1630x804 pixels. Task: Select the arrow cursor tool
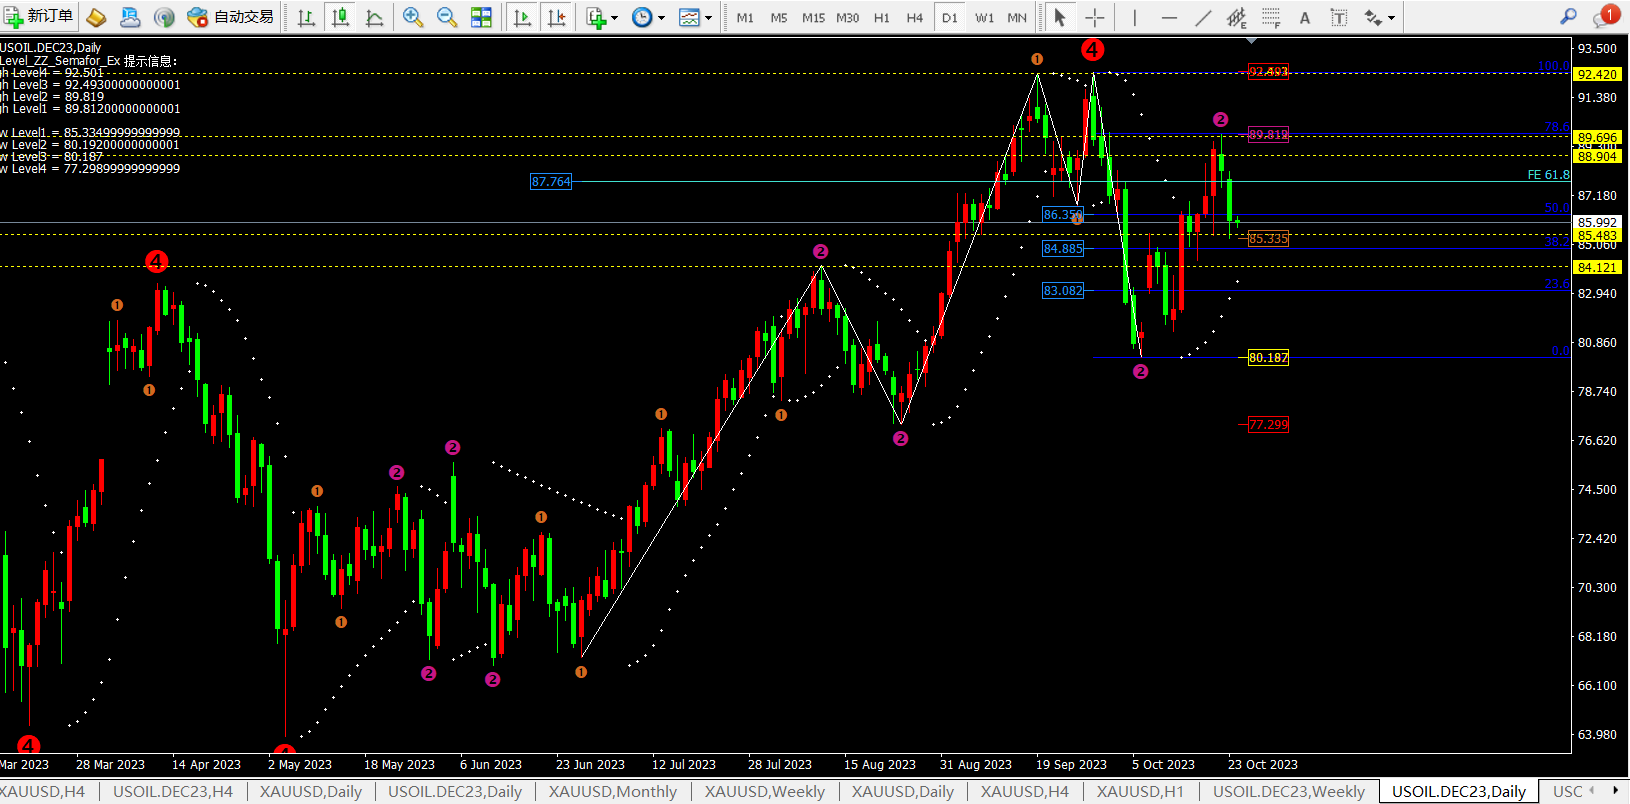click(x=1060, y=17)
